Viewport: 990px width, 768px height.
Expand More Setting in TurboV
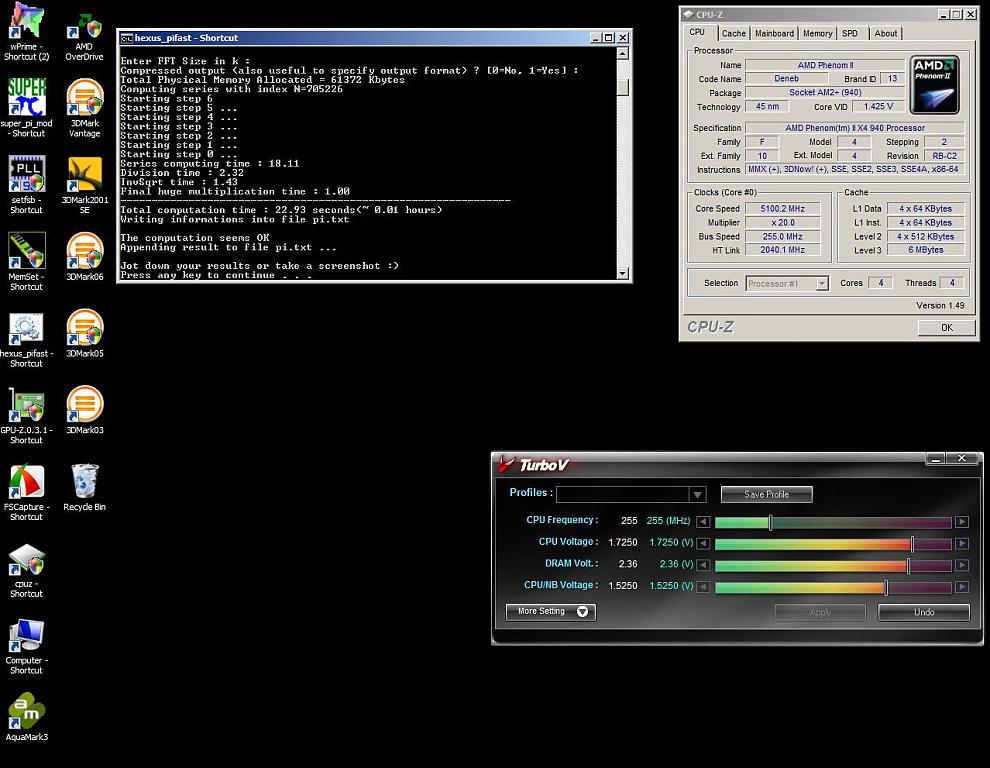(x=551, y=611)
